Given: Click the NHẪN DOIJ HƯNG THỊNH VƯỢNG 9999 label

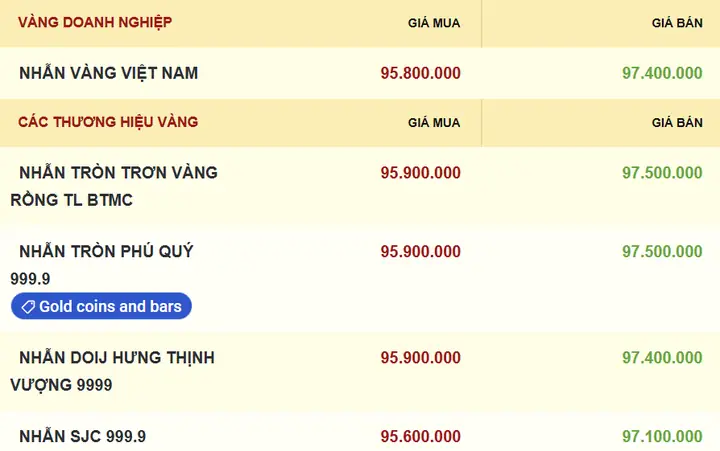Looking at the screenshot, I should (x=112, y=371).
